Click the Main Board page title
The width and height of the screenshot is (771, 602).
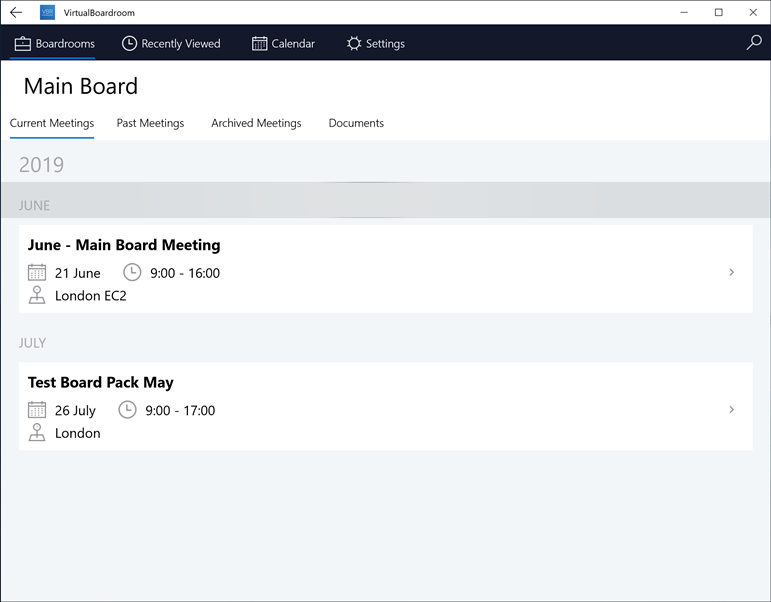(81, 86)
